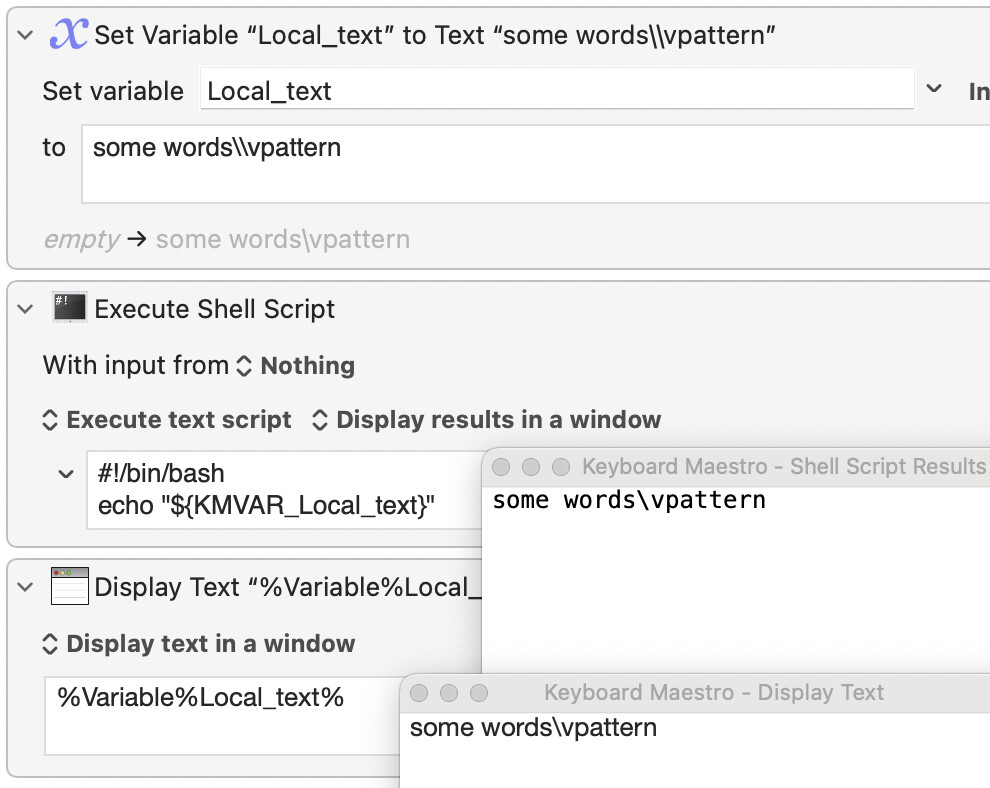Viewport: 990px width, 788px height.
Task: Click the 'some words\\vpattern' text value field
Action: pos(535,164)
